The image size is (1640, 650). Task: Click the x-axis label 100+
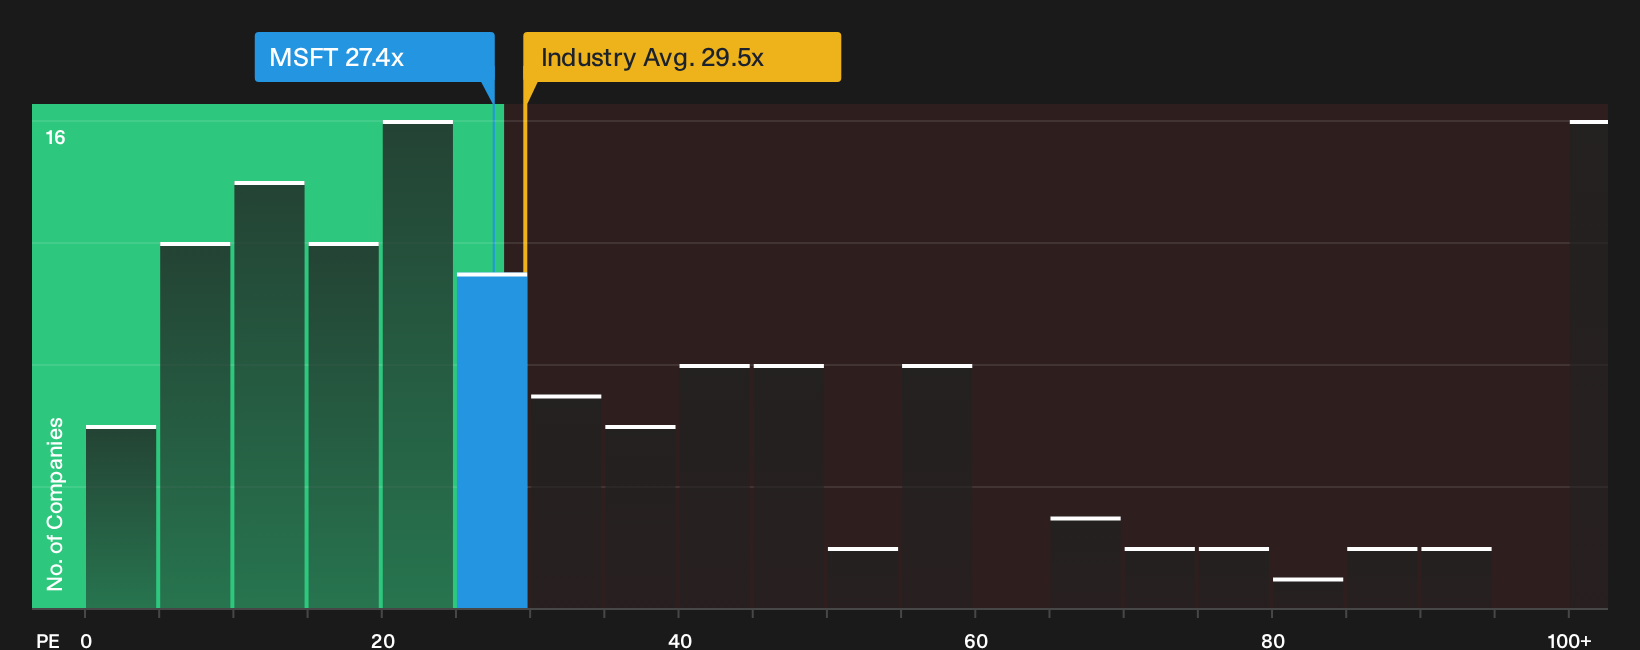[1569, 640]
